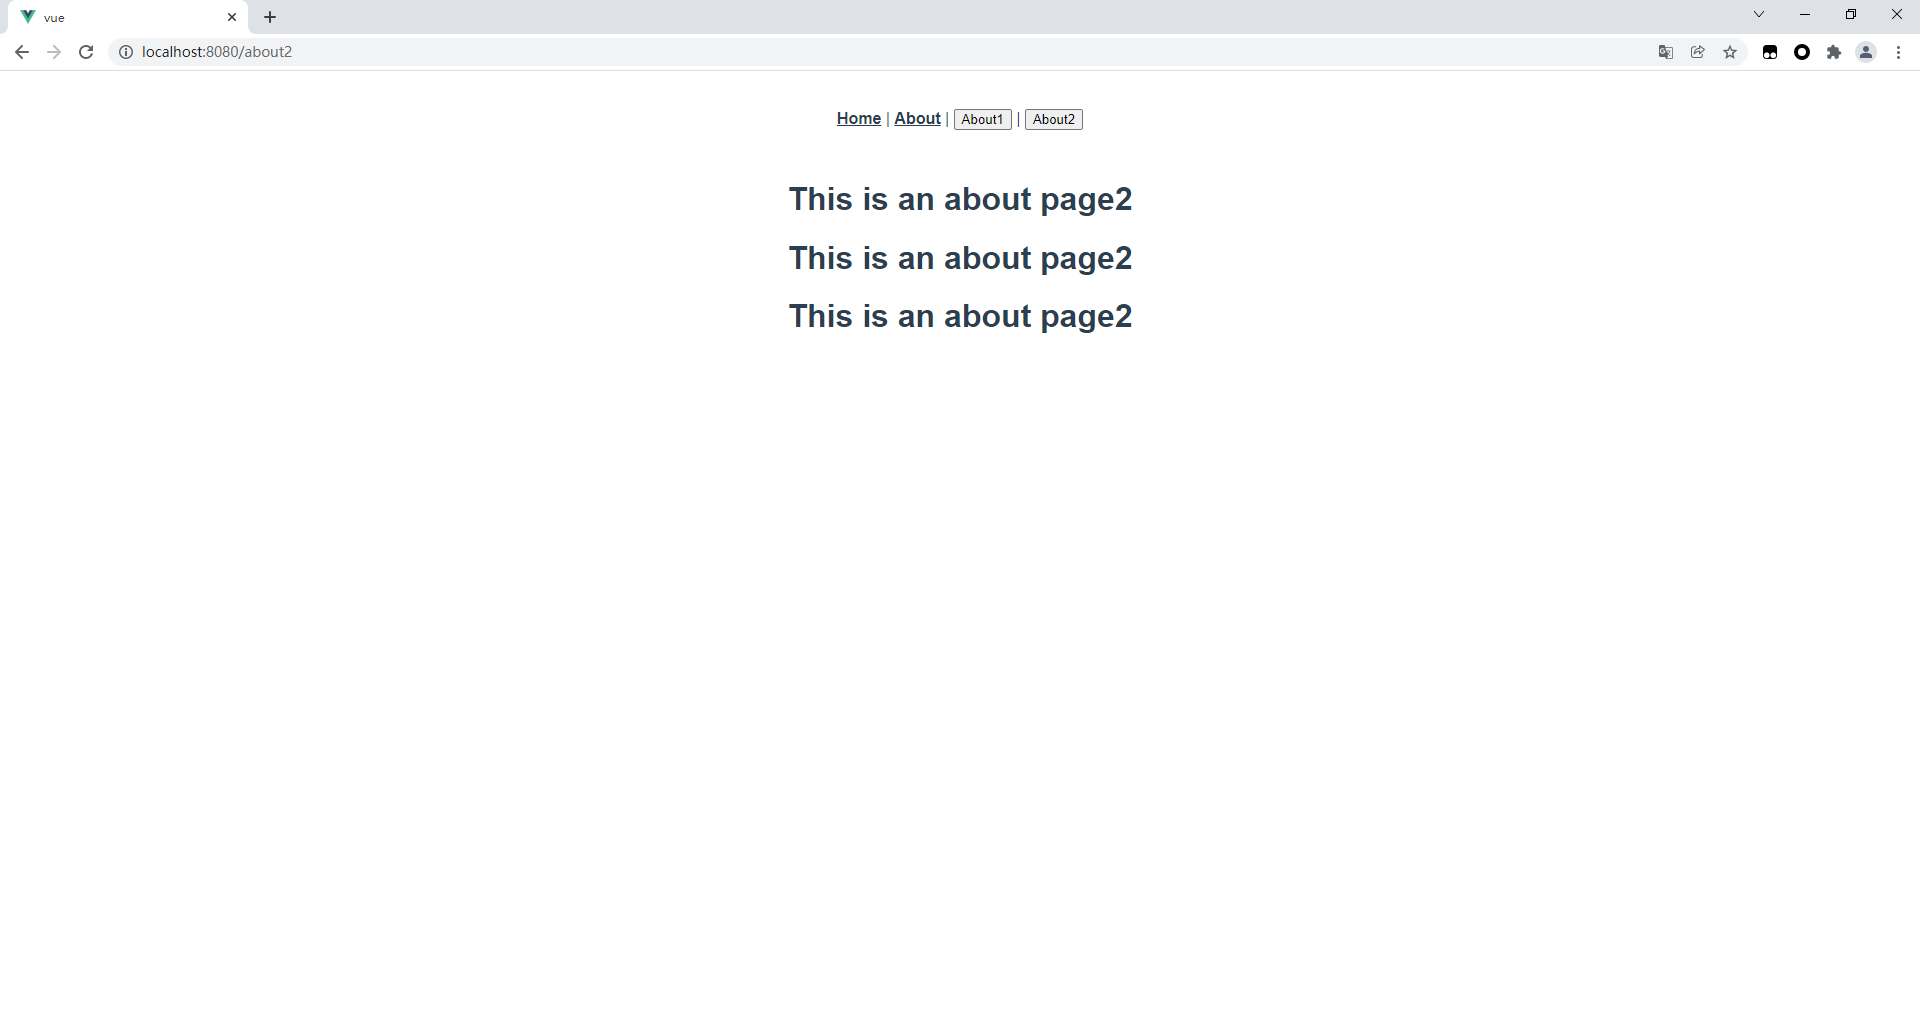Share this page icon
Viewport: 1920px width, 1036px height.
(x=1698, y=52)
